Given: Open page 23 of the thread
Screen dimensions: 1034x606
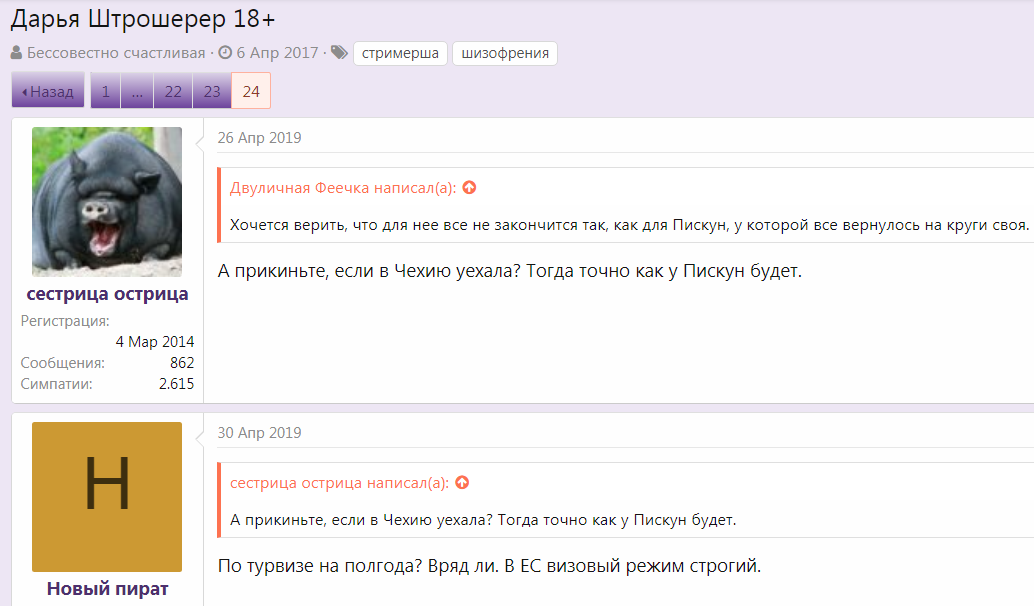Looking at the screenshot, I should [212, 91].
